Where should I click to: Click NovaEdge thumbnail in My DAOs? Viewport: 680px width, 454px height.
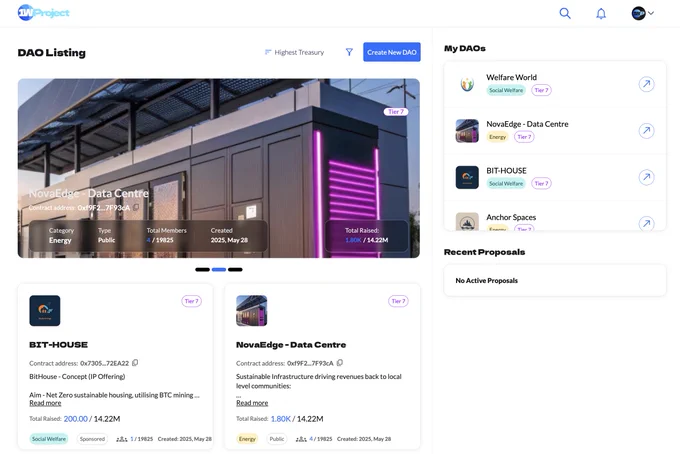(x=467, y=131)
